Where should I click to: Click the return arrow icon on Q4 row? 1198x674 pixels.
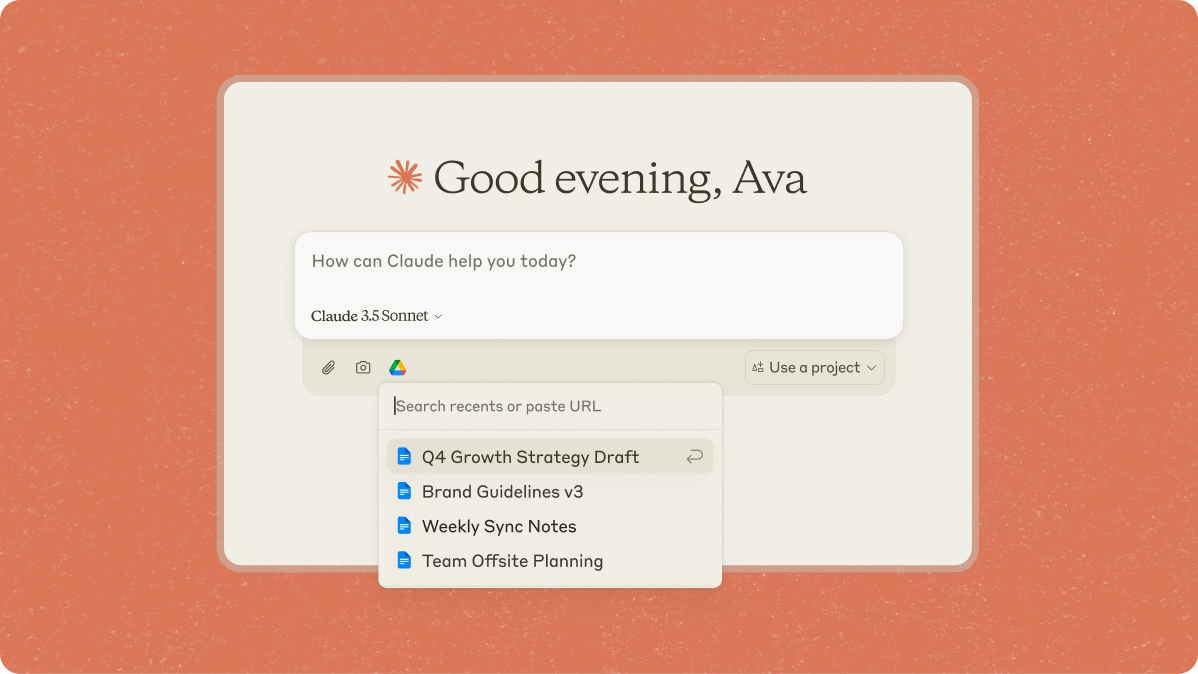[x=694, y=457]
